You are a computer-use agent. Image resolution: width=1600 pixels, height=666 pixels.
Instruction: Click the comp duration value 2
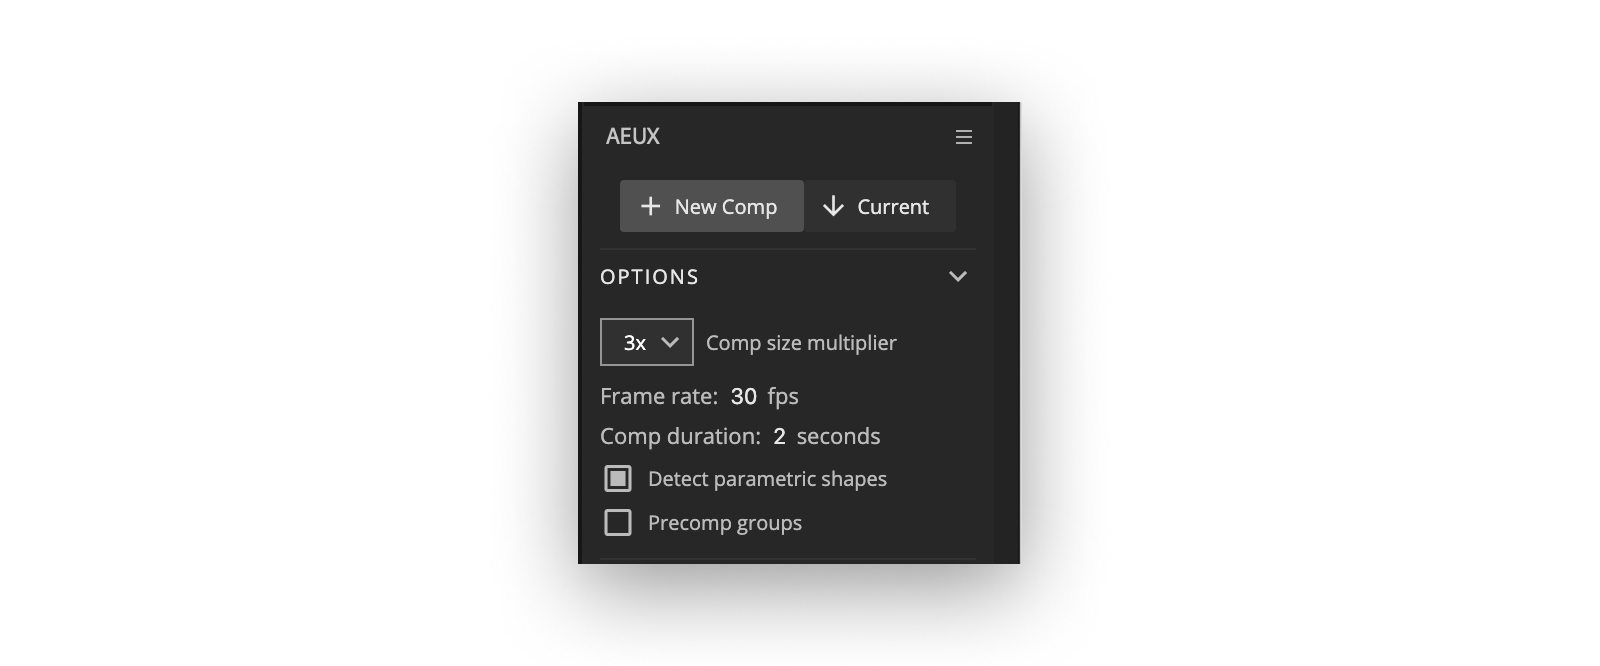click(x=779, y=436)
